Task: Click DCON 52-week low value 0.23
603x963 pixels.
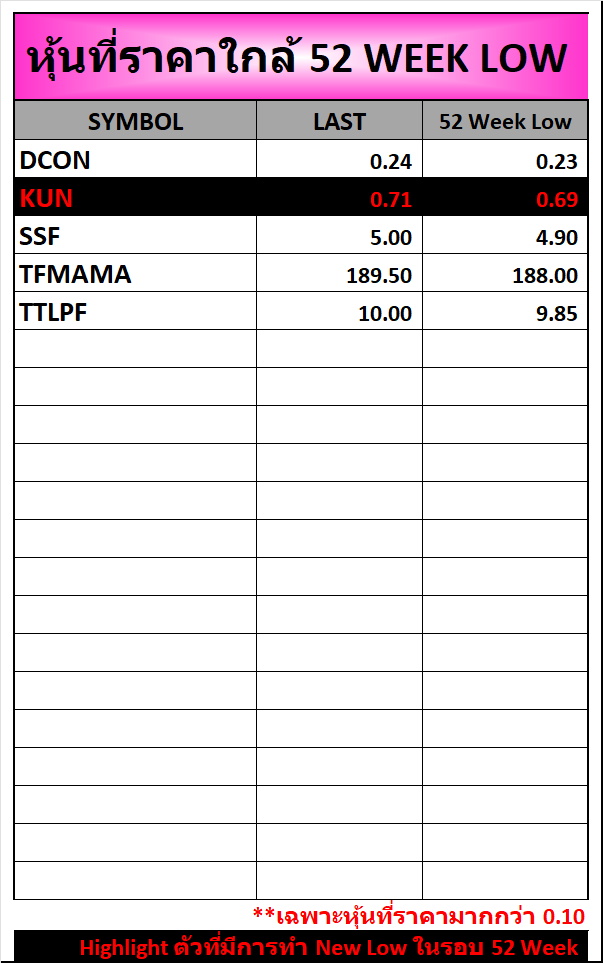Action: click(x=557, y=161)
